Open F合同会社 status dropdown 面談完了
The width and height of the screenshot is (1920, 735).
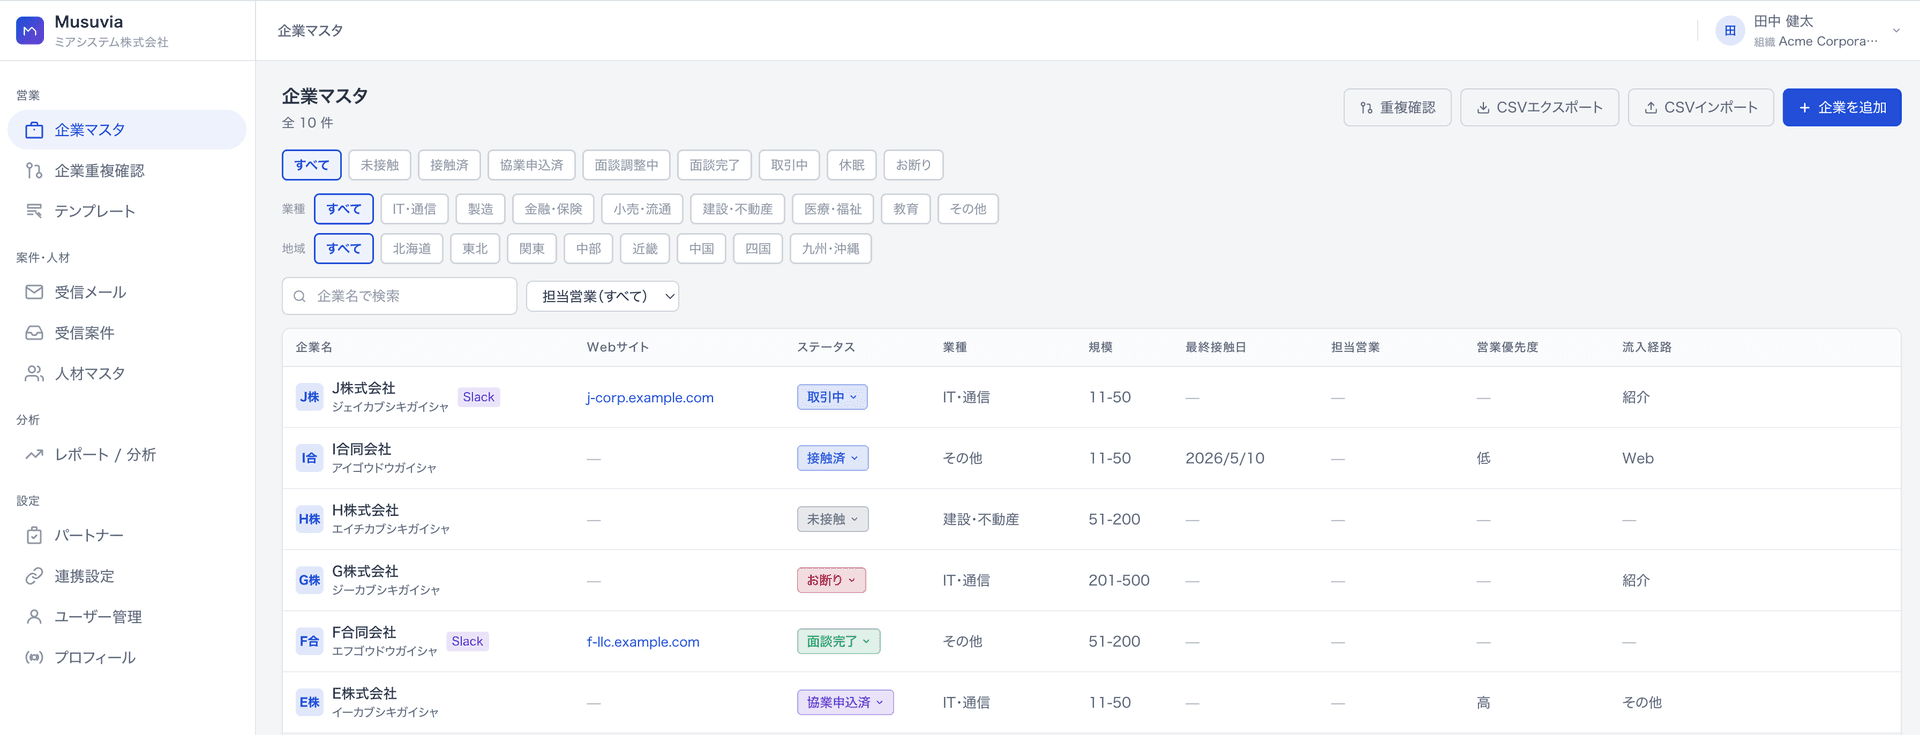click(838, 641)
